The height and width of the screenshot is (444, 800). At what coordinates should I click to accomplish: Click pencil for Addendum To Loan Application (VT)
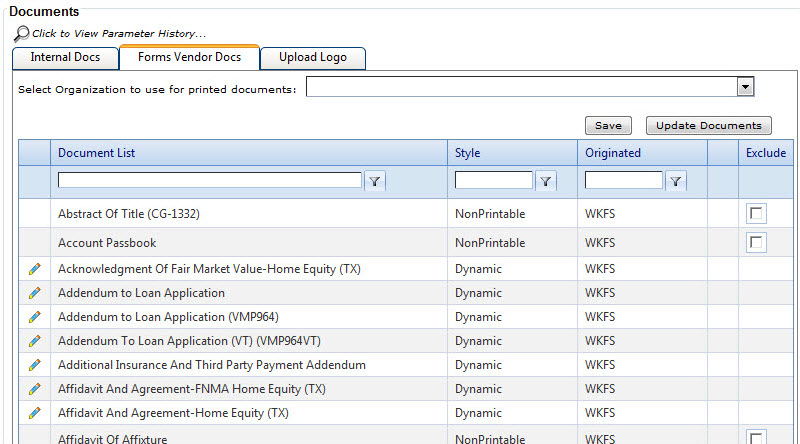pyautogui.click(x=34, y=341)
